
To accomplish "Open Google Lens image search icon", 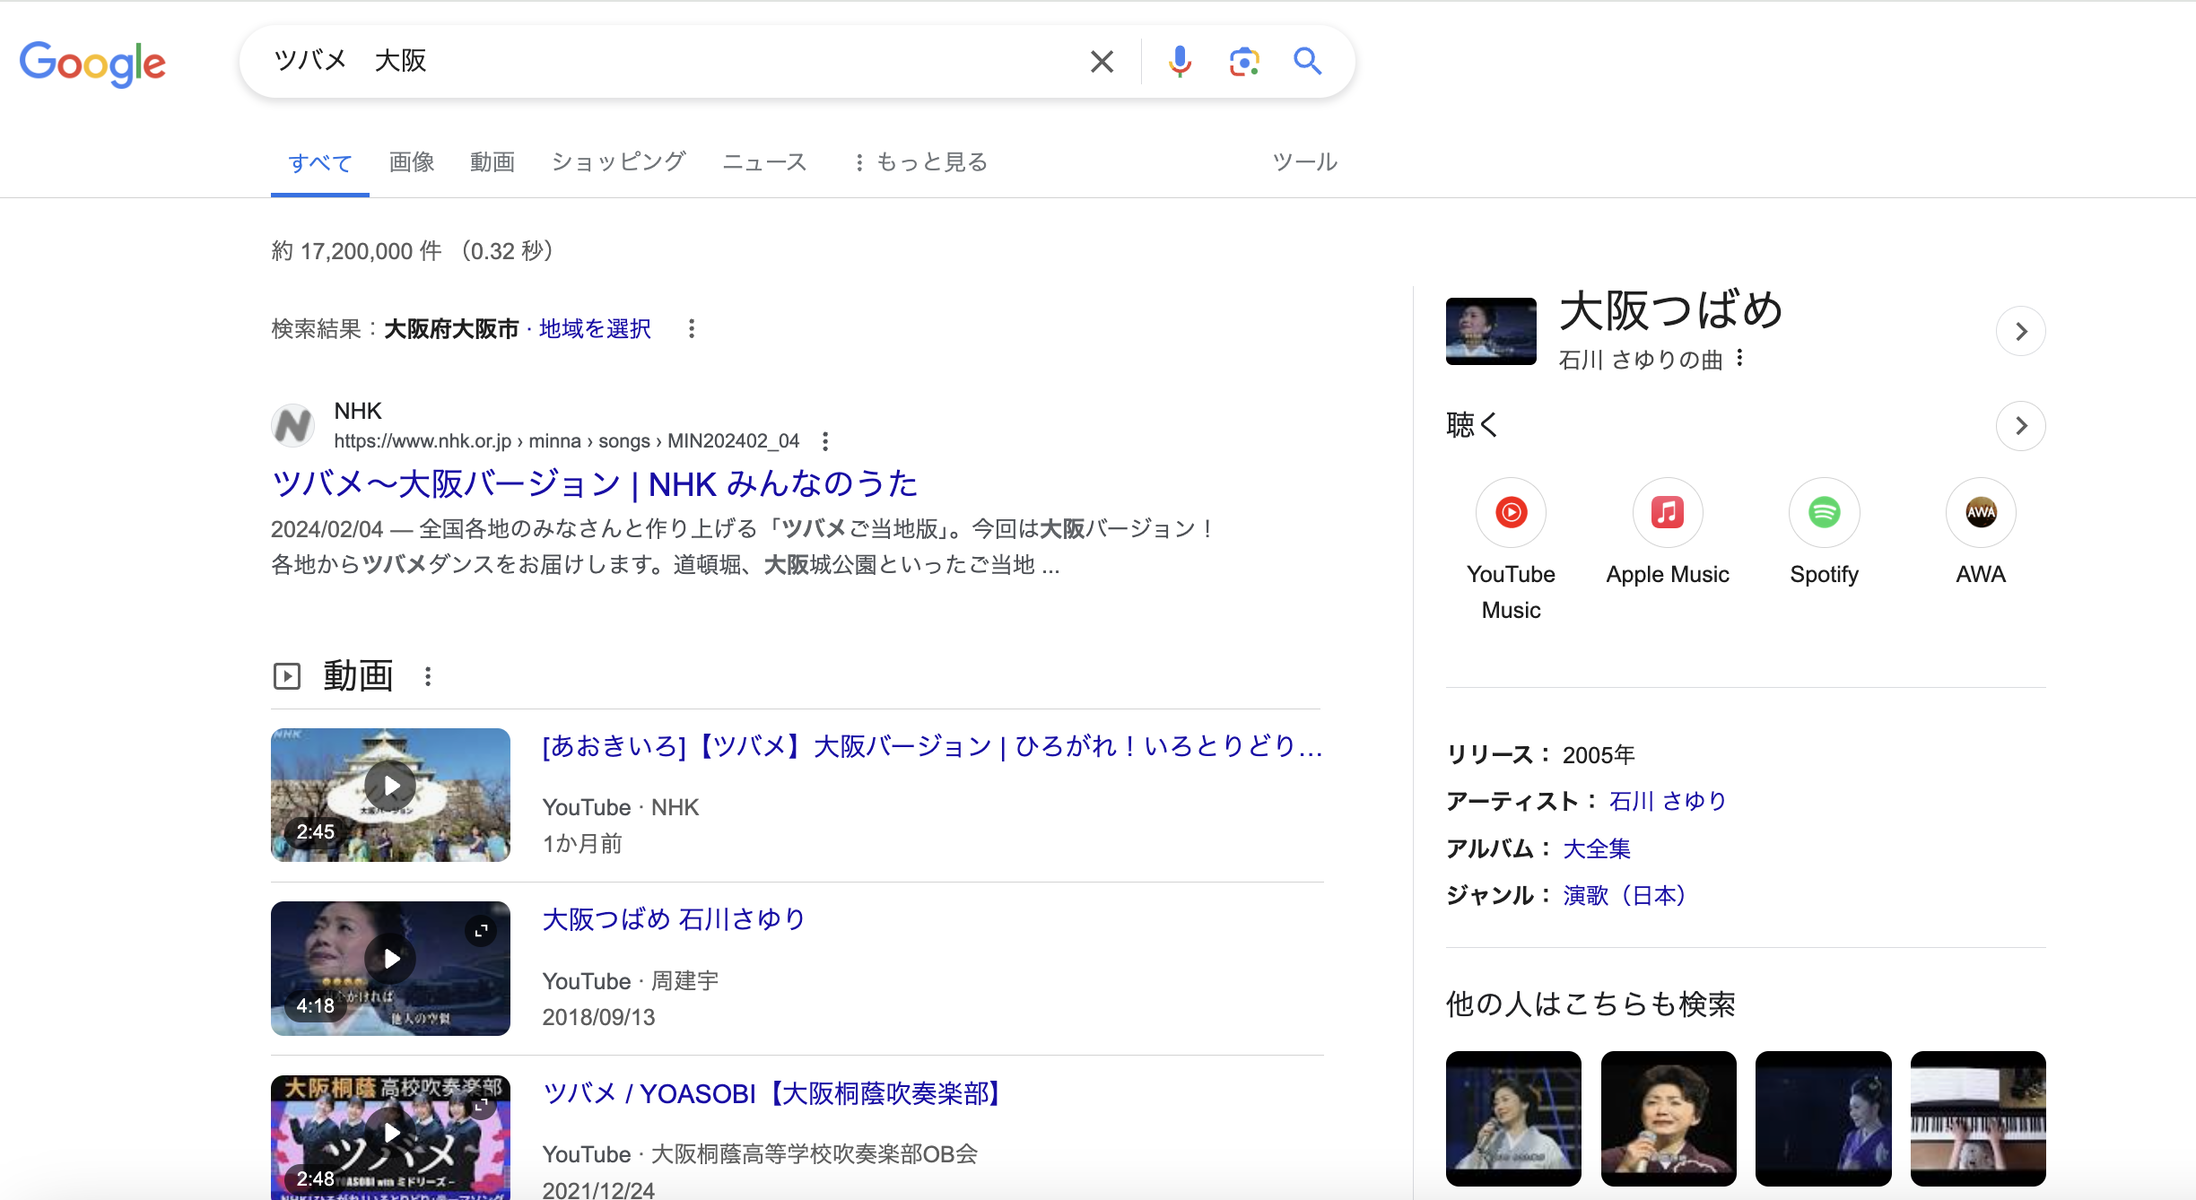I will click(x=1243, y=61).
